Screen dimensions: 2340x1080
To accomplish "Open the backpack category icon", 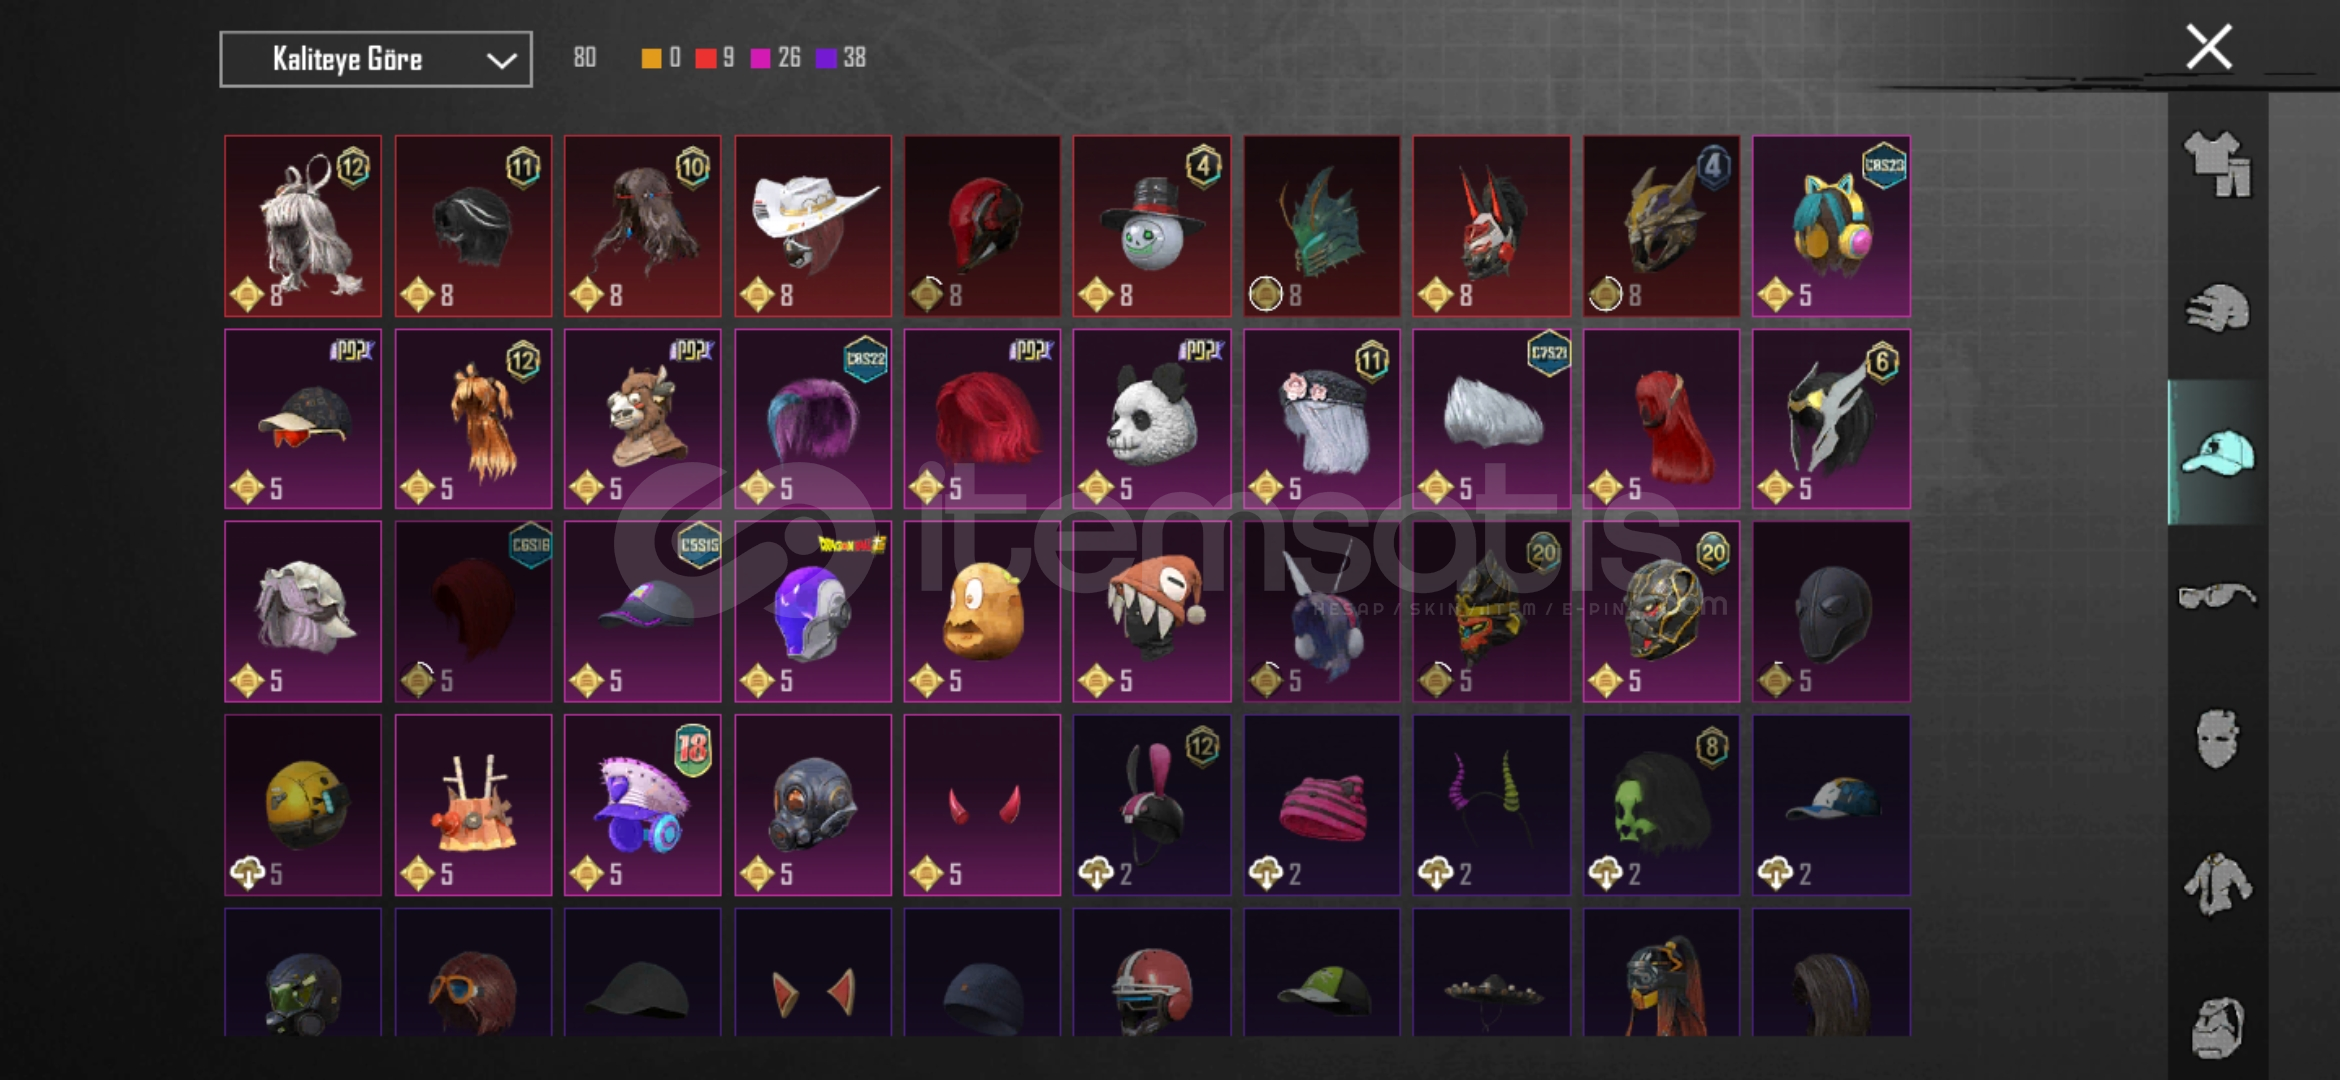I will click(2217, 1027).
